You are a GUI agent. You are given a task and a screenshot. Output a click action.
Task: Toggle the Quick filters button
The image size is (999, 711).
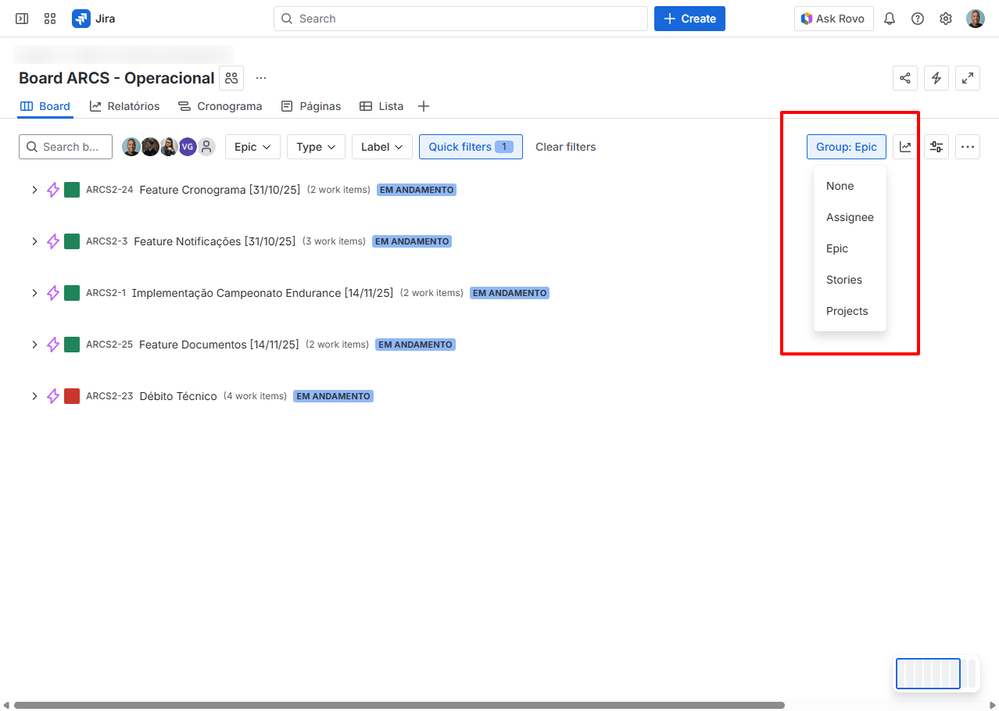tap(470, 146)
